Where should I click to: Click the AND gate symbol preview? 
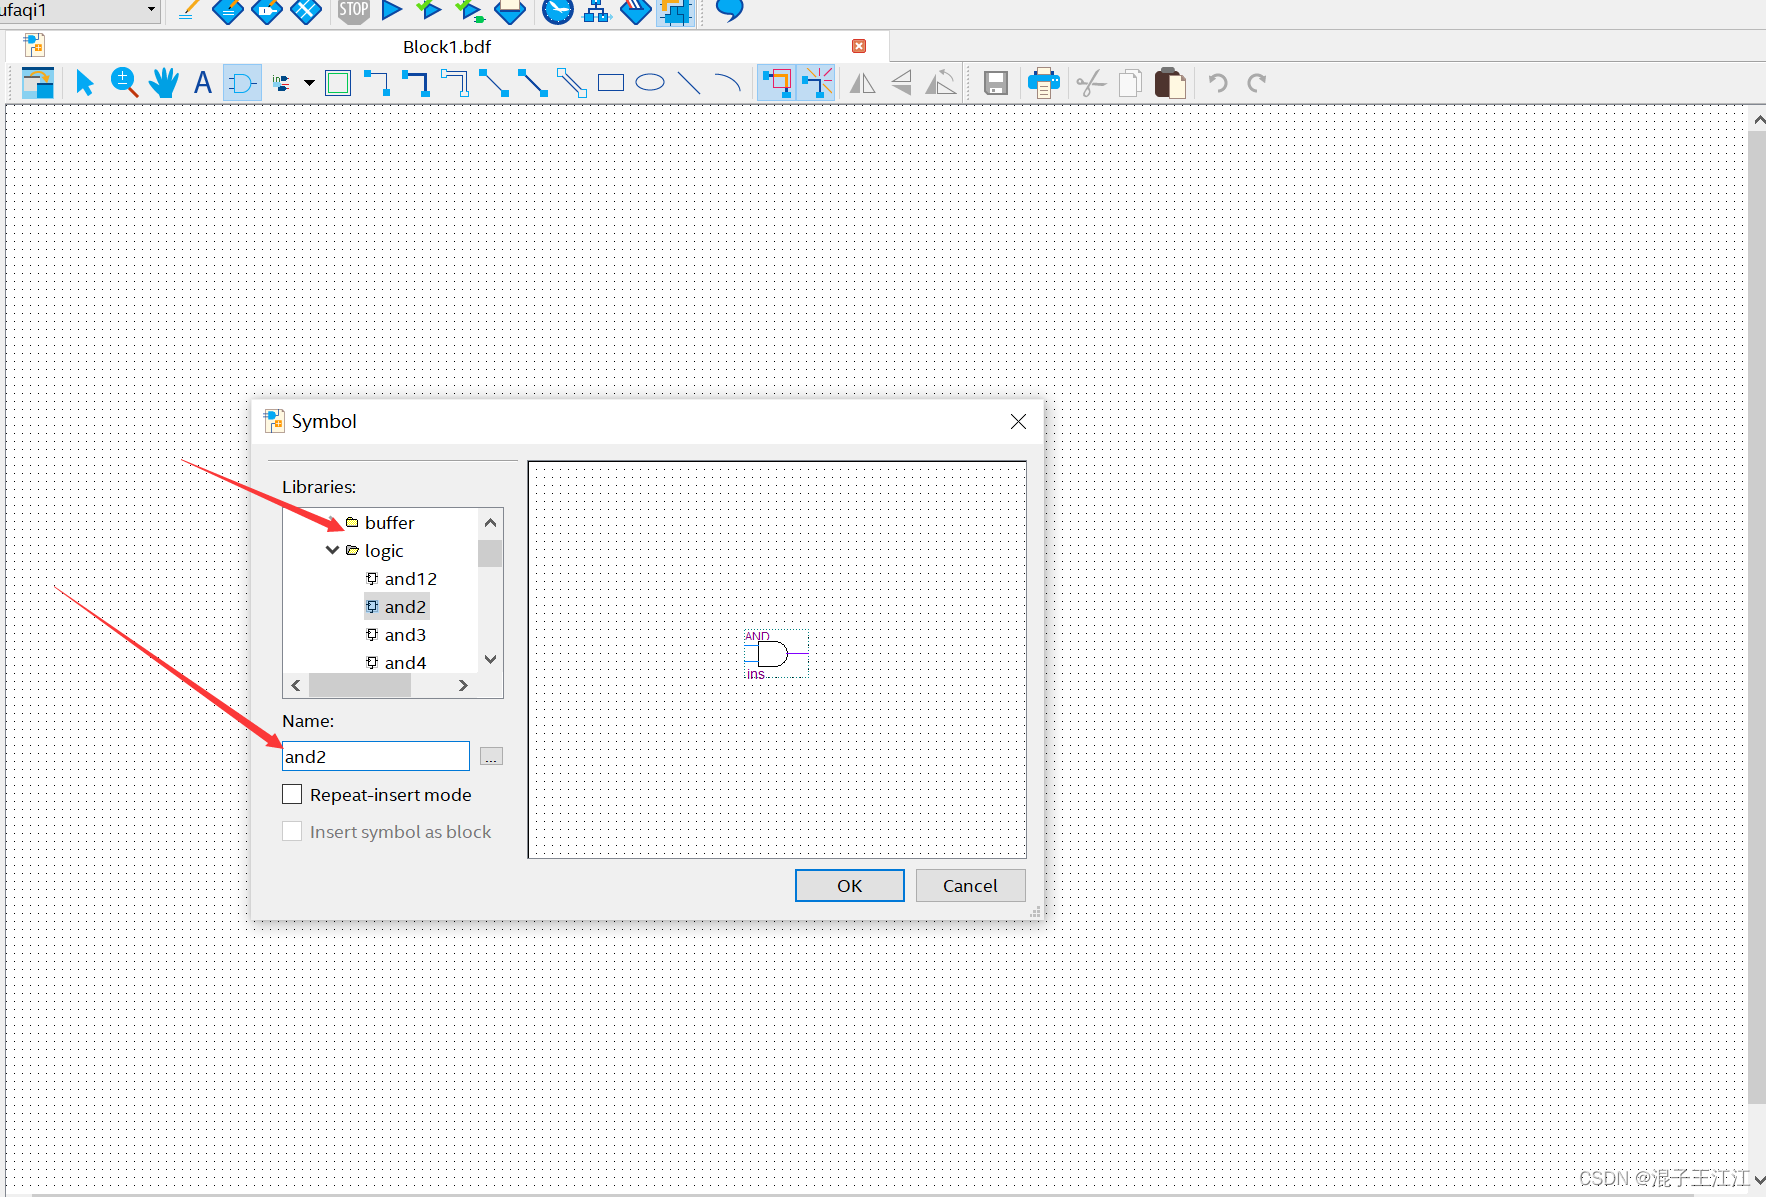(775, 654)
